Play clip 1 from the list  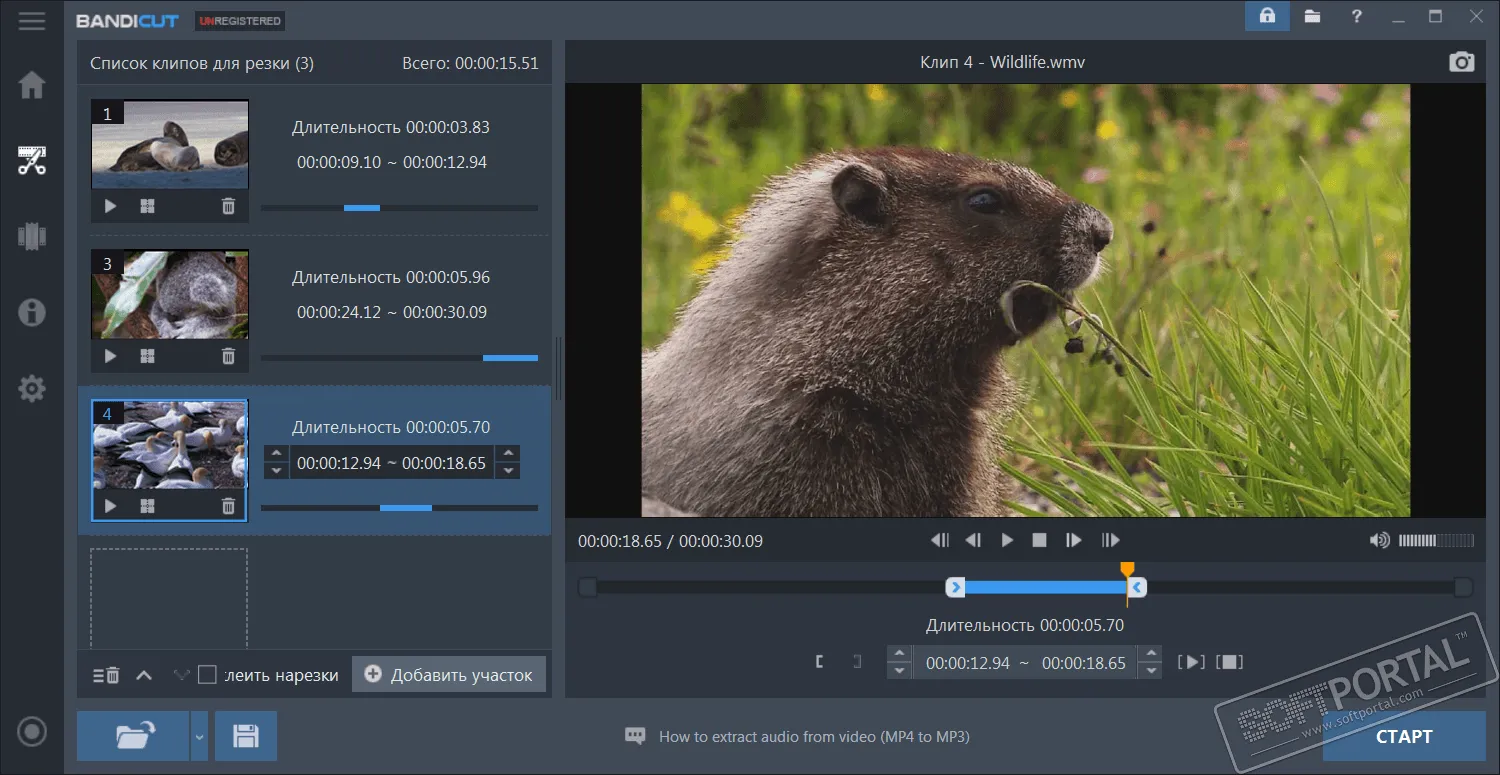click(110, 206)
